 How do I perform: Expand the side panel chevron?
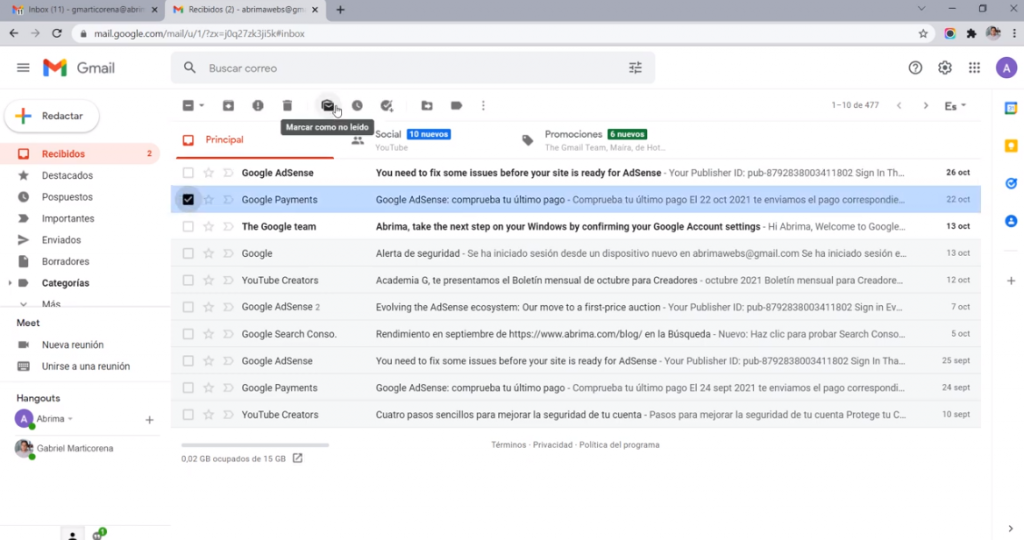tap(1011, 528)
